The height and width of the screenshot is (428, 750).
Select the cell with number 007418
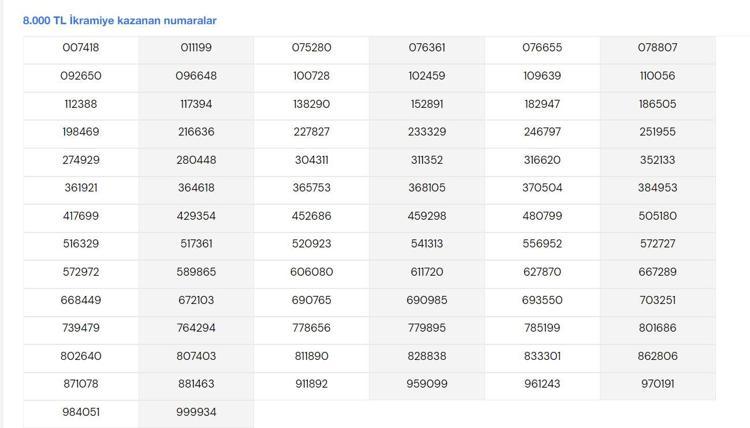click(81, 48)
